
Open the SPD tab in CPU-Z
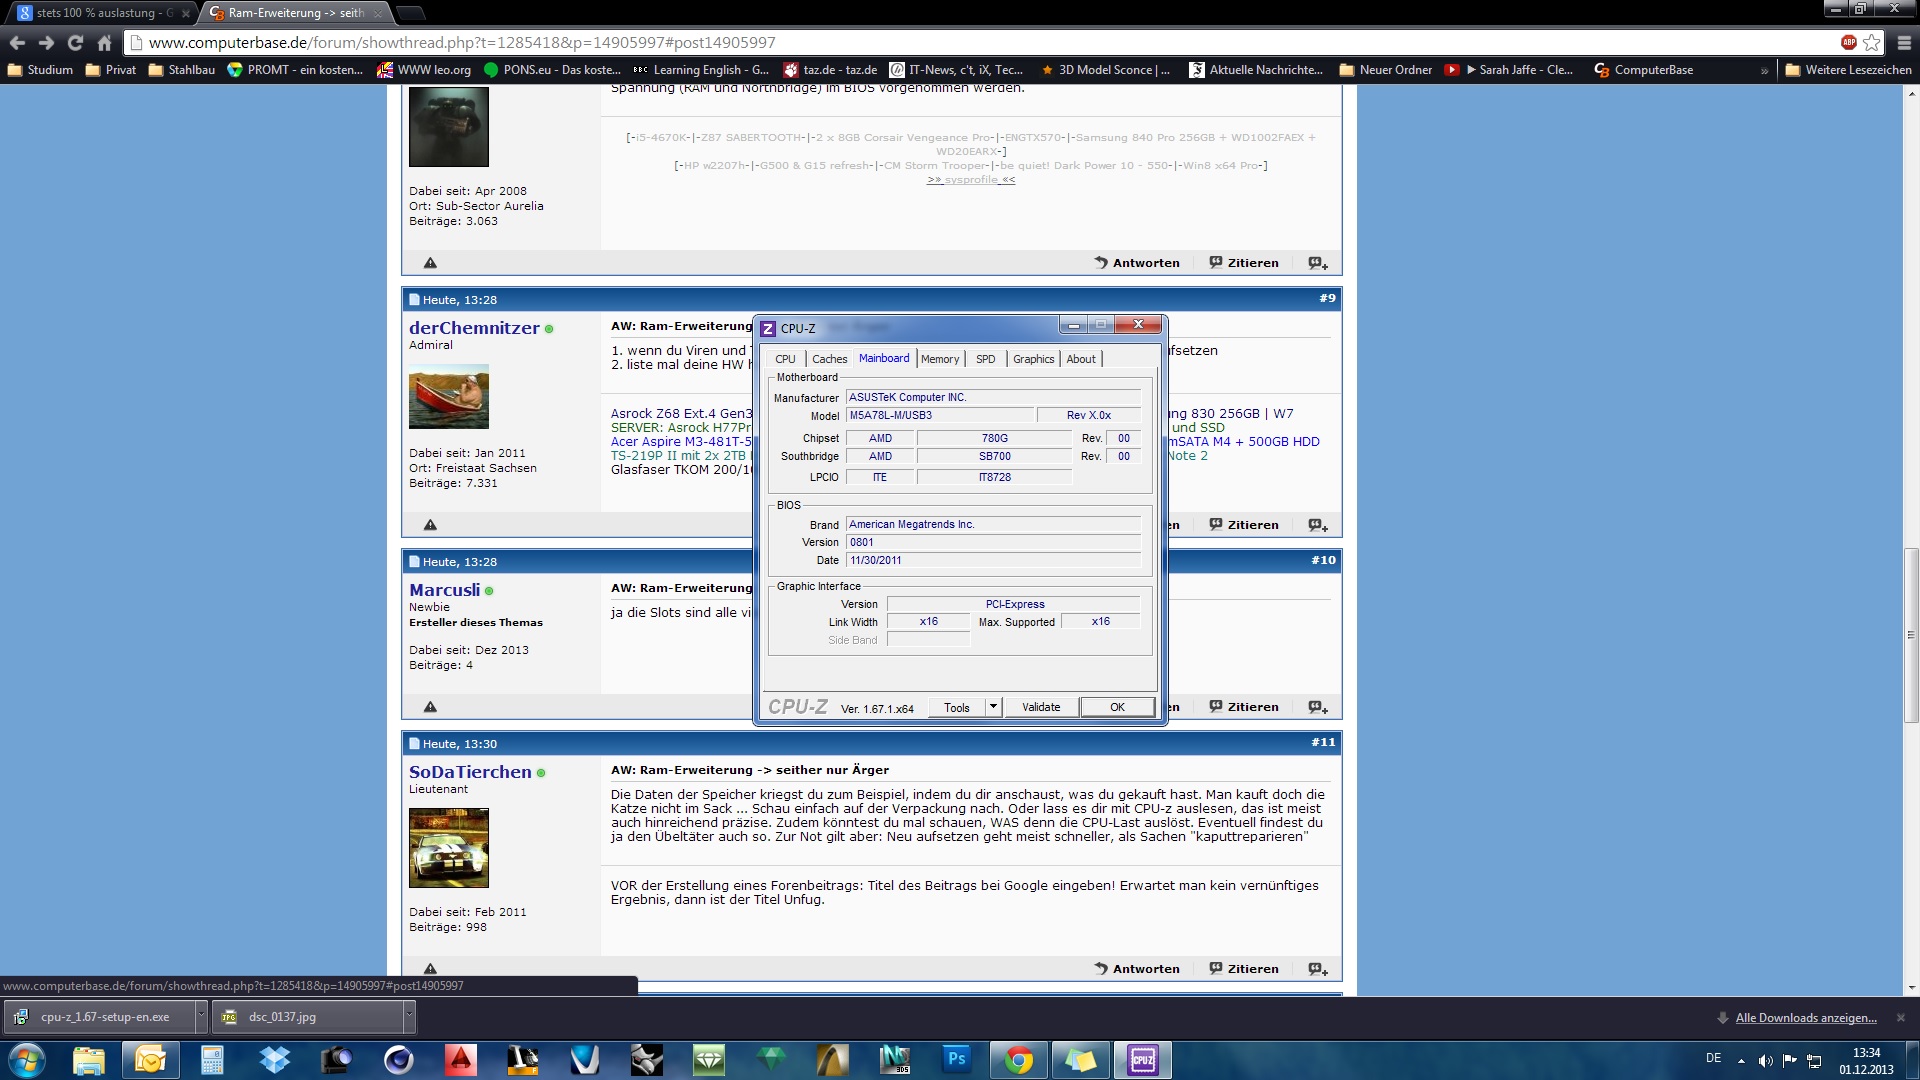point(985,359)
